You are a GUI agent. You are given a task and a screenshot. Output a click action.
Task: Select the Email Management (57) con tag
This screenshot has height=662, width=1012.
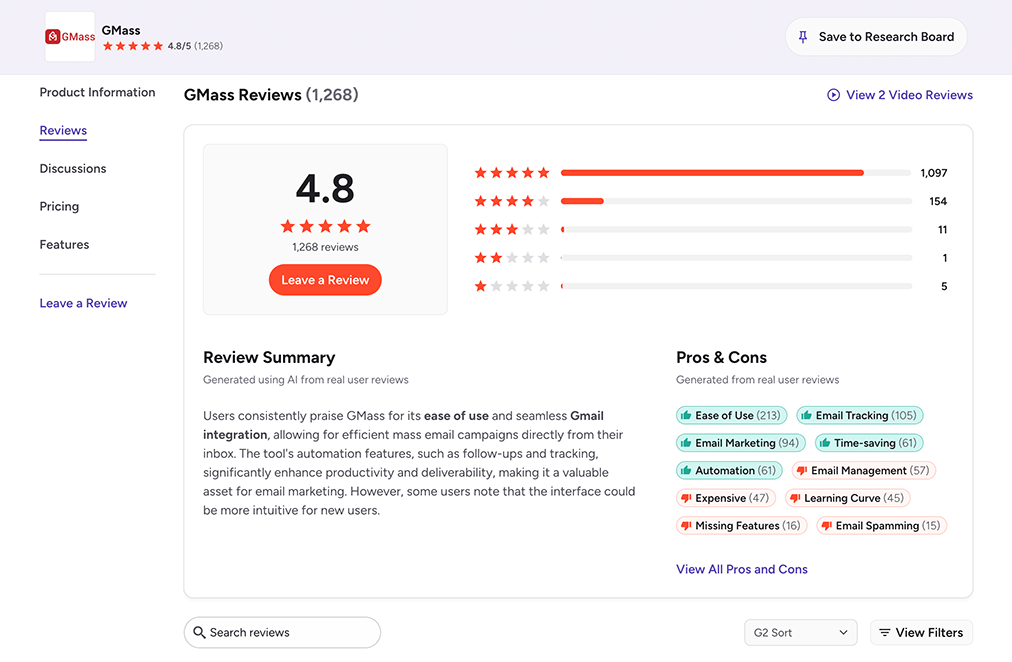[864, 470]
